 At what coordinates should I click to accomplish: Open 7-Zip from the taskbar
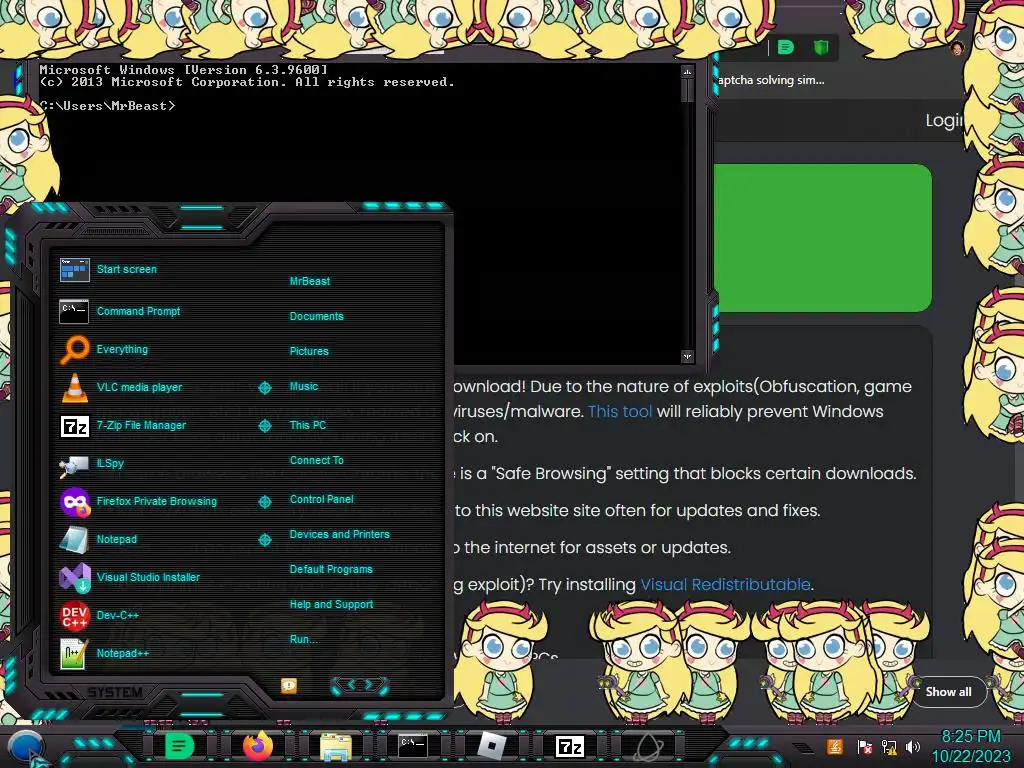click(569, 746)
